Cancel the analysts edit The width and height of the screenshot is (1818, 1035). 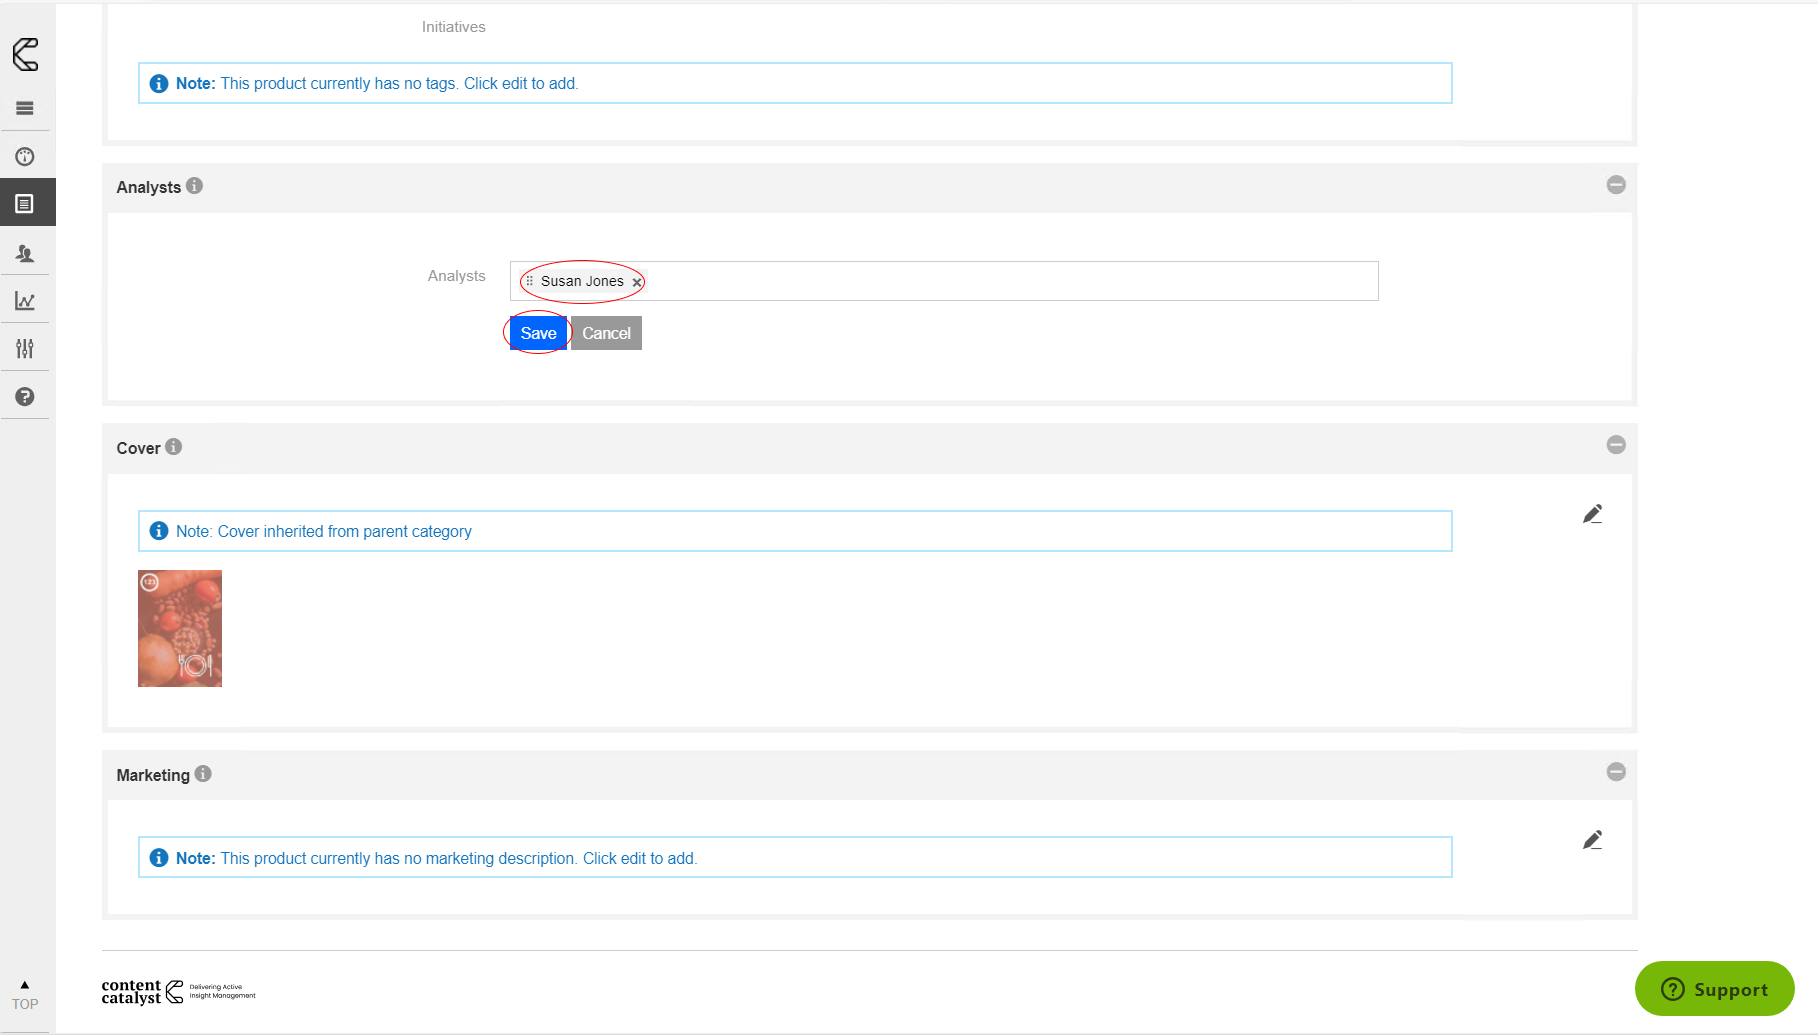606,334
